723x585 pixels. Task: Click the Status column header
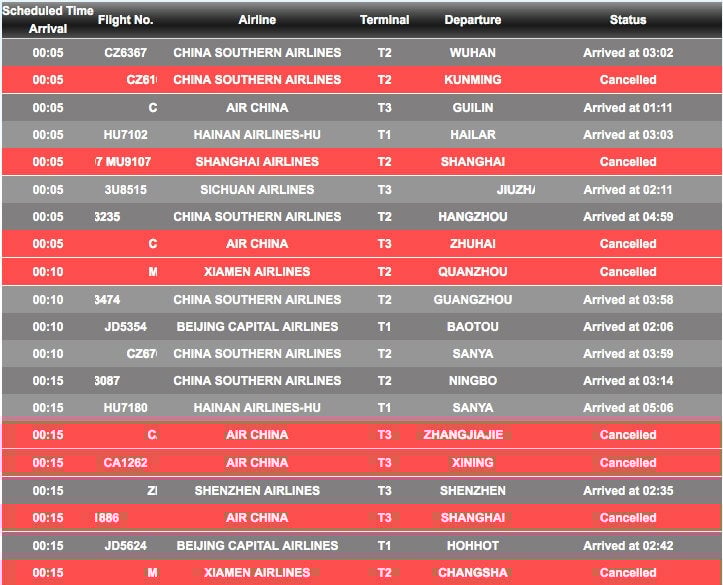[x=628, y=20]
